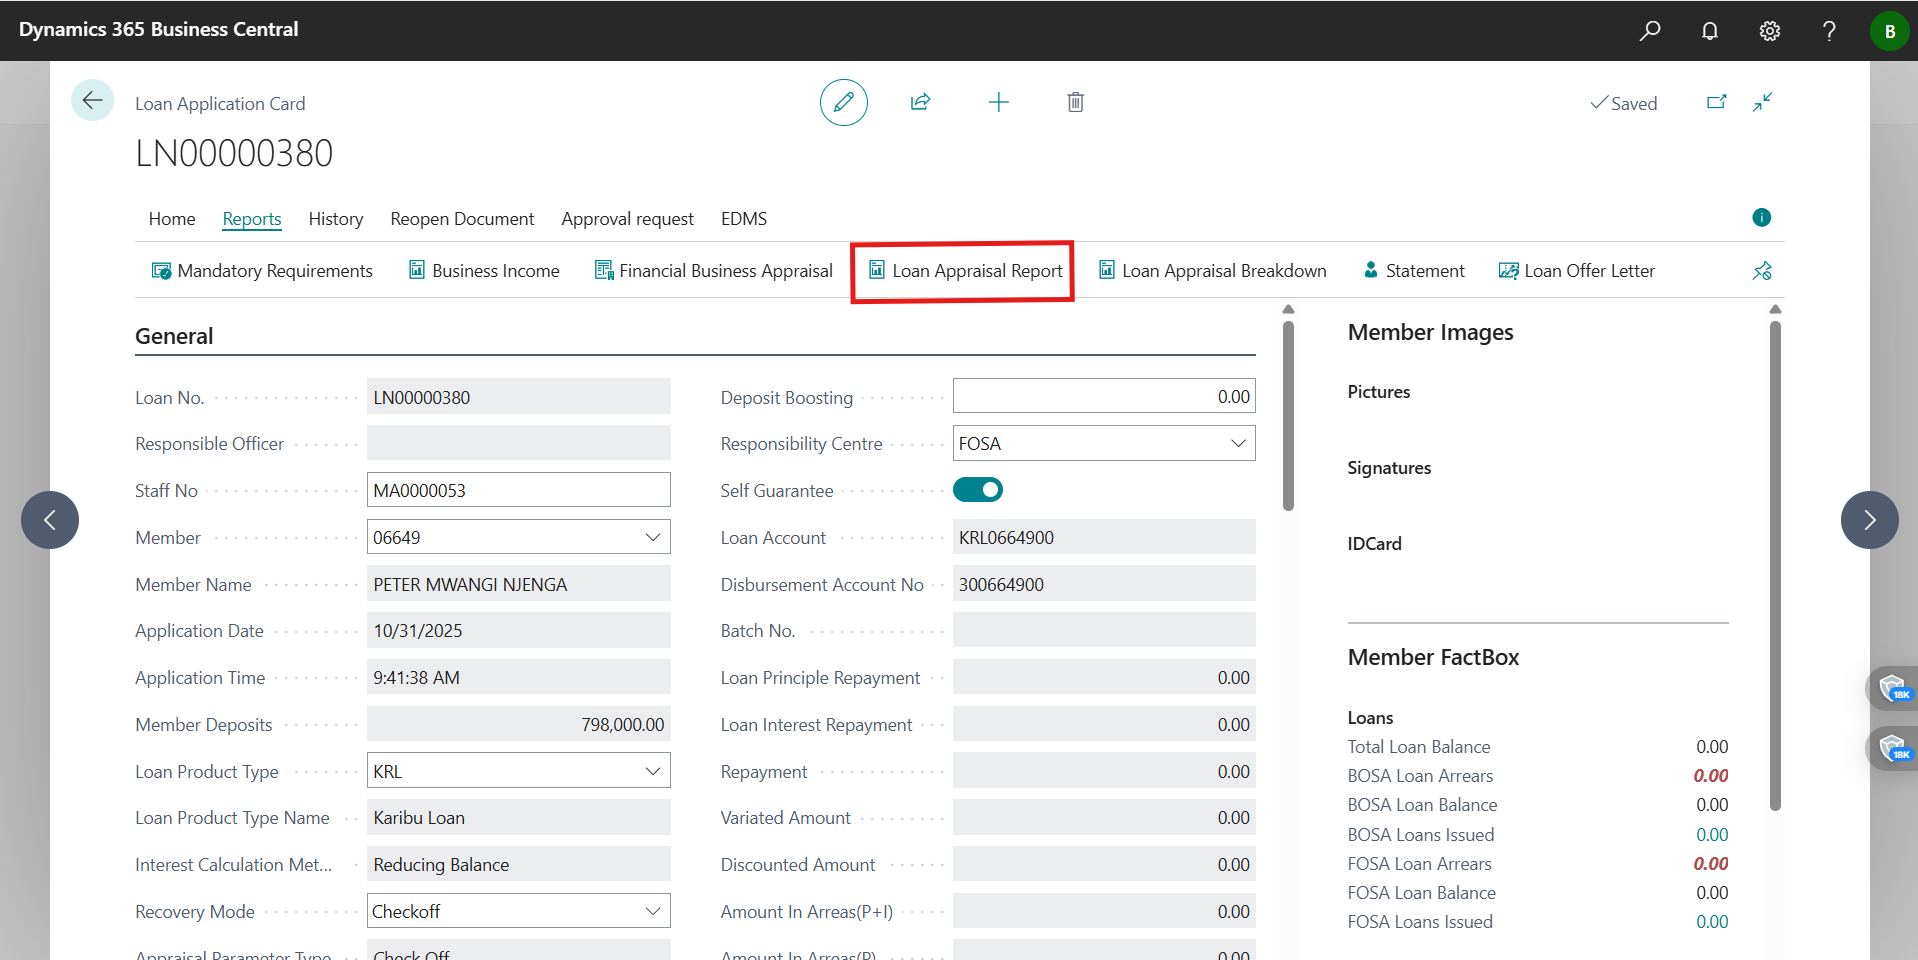1918x960 pixels.
Task: Open the Mandatory Requirements report
Action: coord(261,270)
